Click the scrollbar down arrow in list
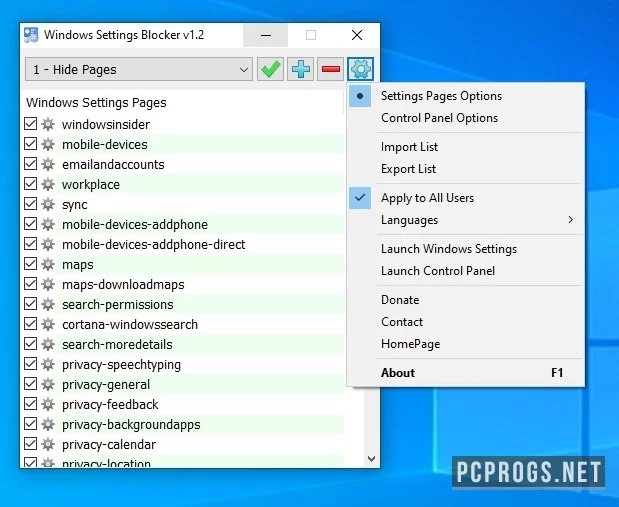 tap(371, 459)
